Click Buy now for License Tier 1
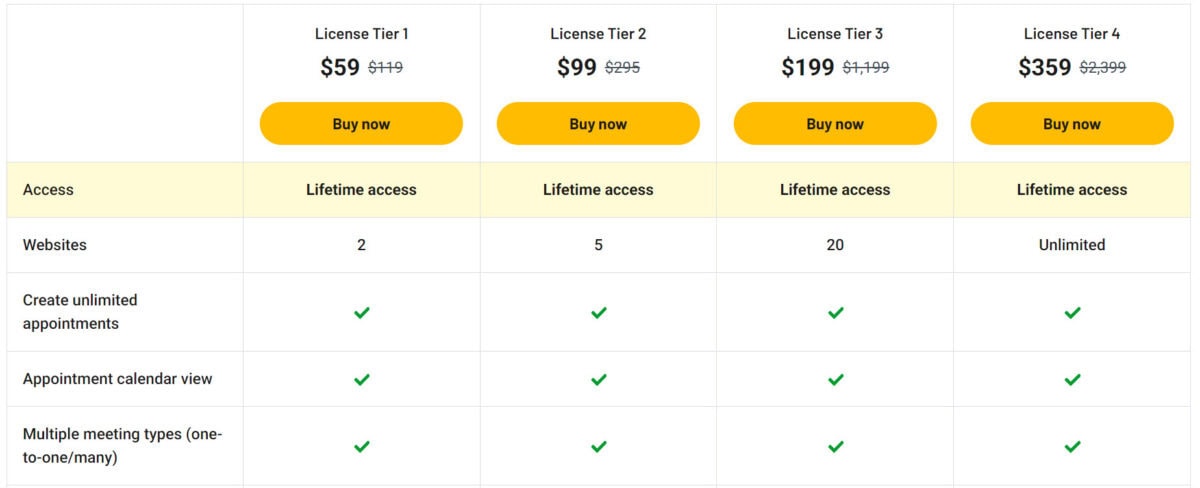The image size is (1200, 488). 361,124
